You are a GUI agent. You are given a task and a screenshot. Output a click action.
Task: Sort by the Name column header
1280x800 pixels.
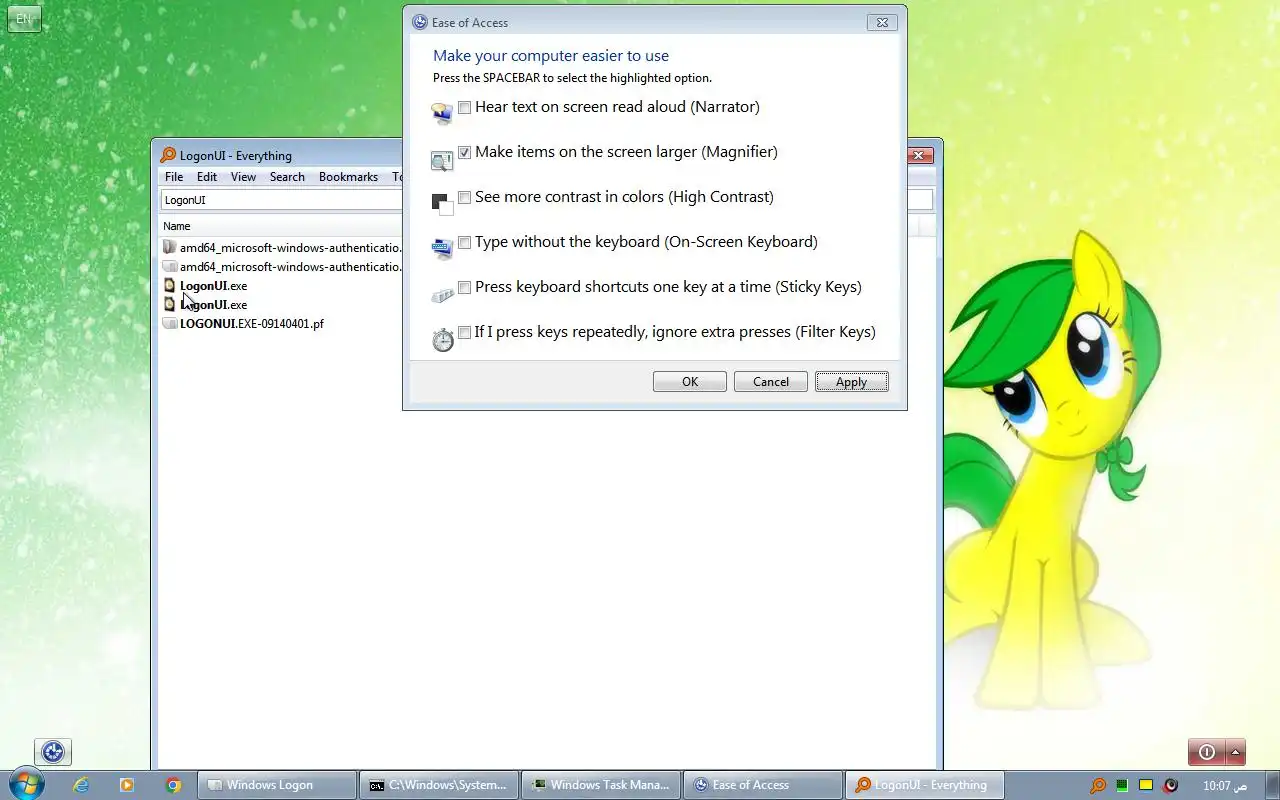pos(282,226)
